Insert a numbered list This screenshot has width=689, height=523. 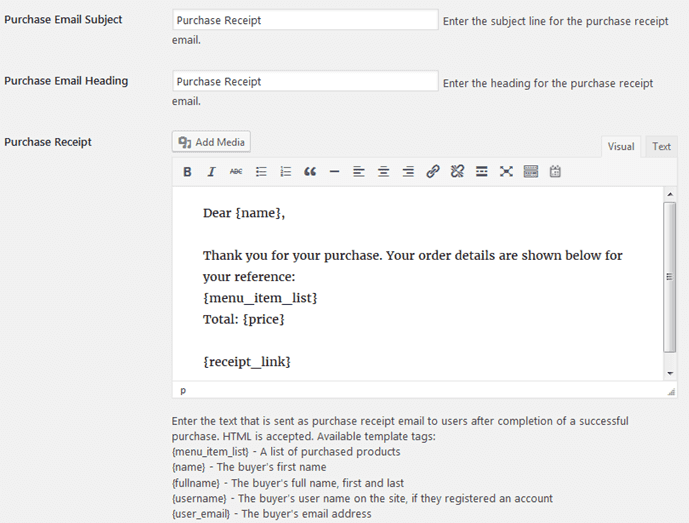click(x=285, y=172)
